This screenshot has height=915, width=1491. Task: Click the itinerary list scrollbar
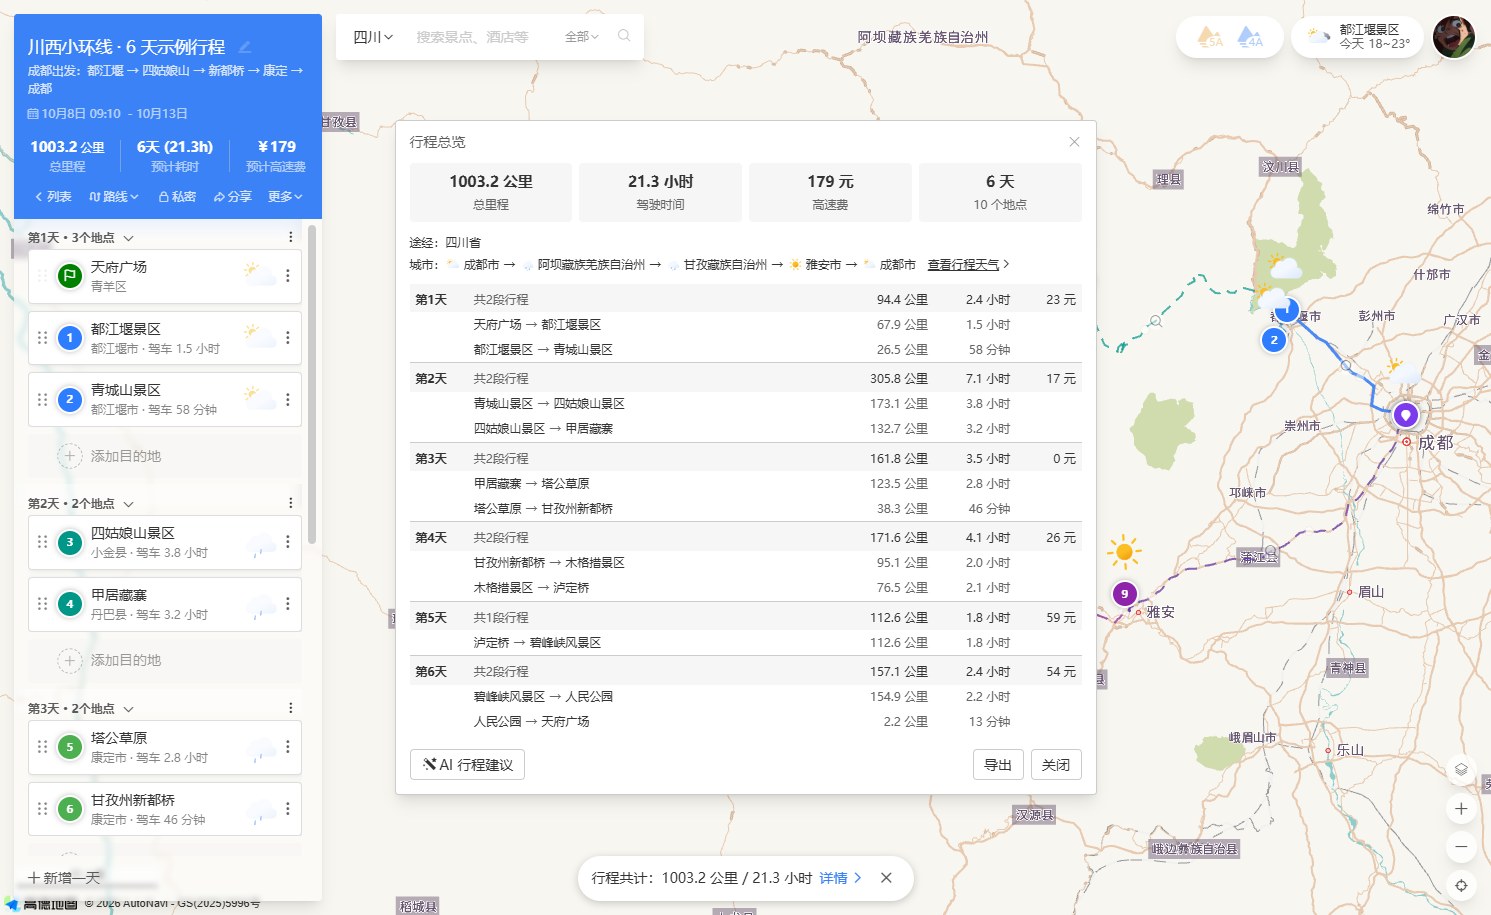312,384
